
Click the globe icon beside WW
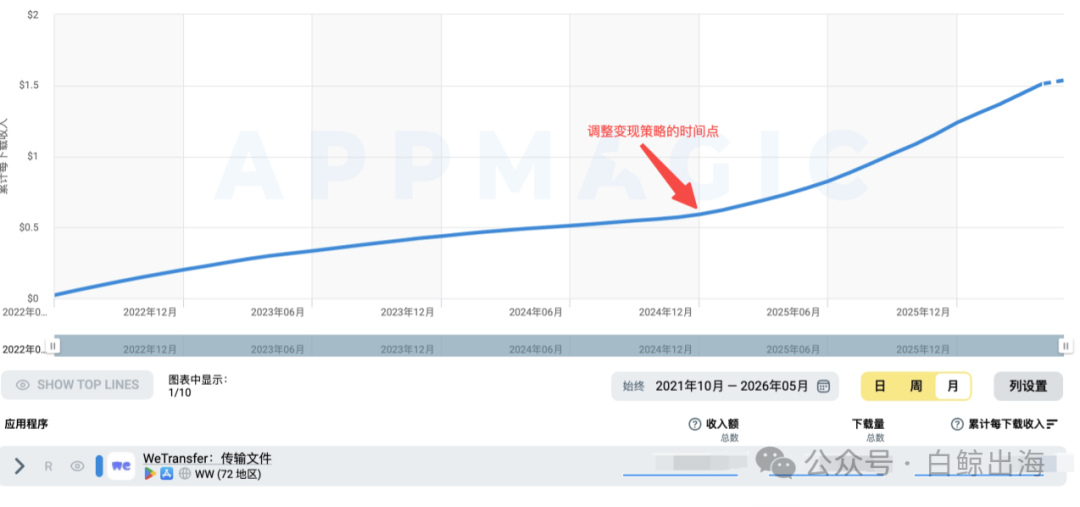pyautogui.click(x=184, y=474)
